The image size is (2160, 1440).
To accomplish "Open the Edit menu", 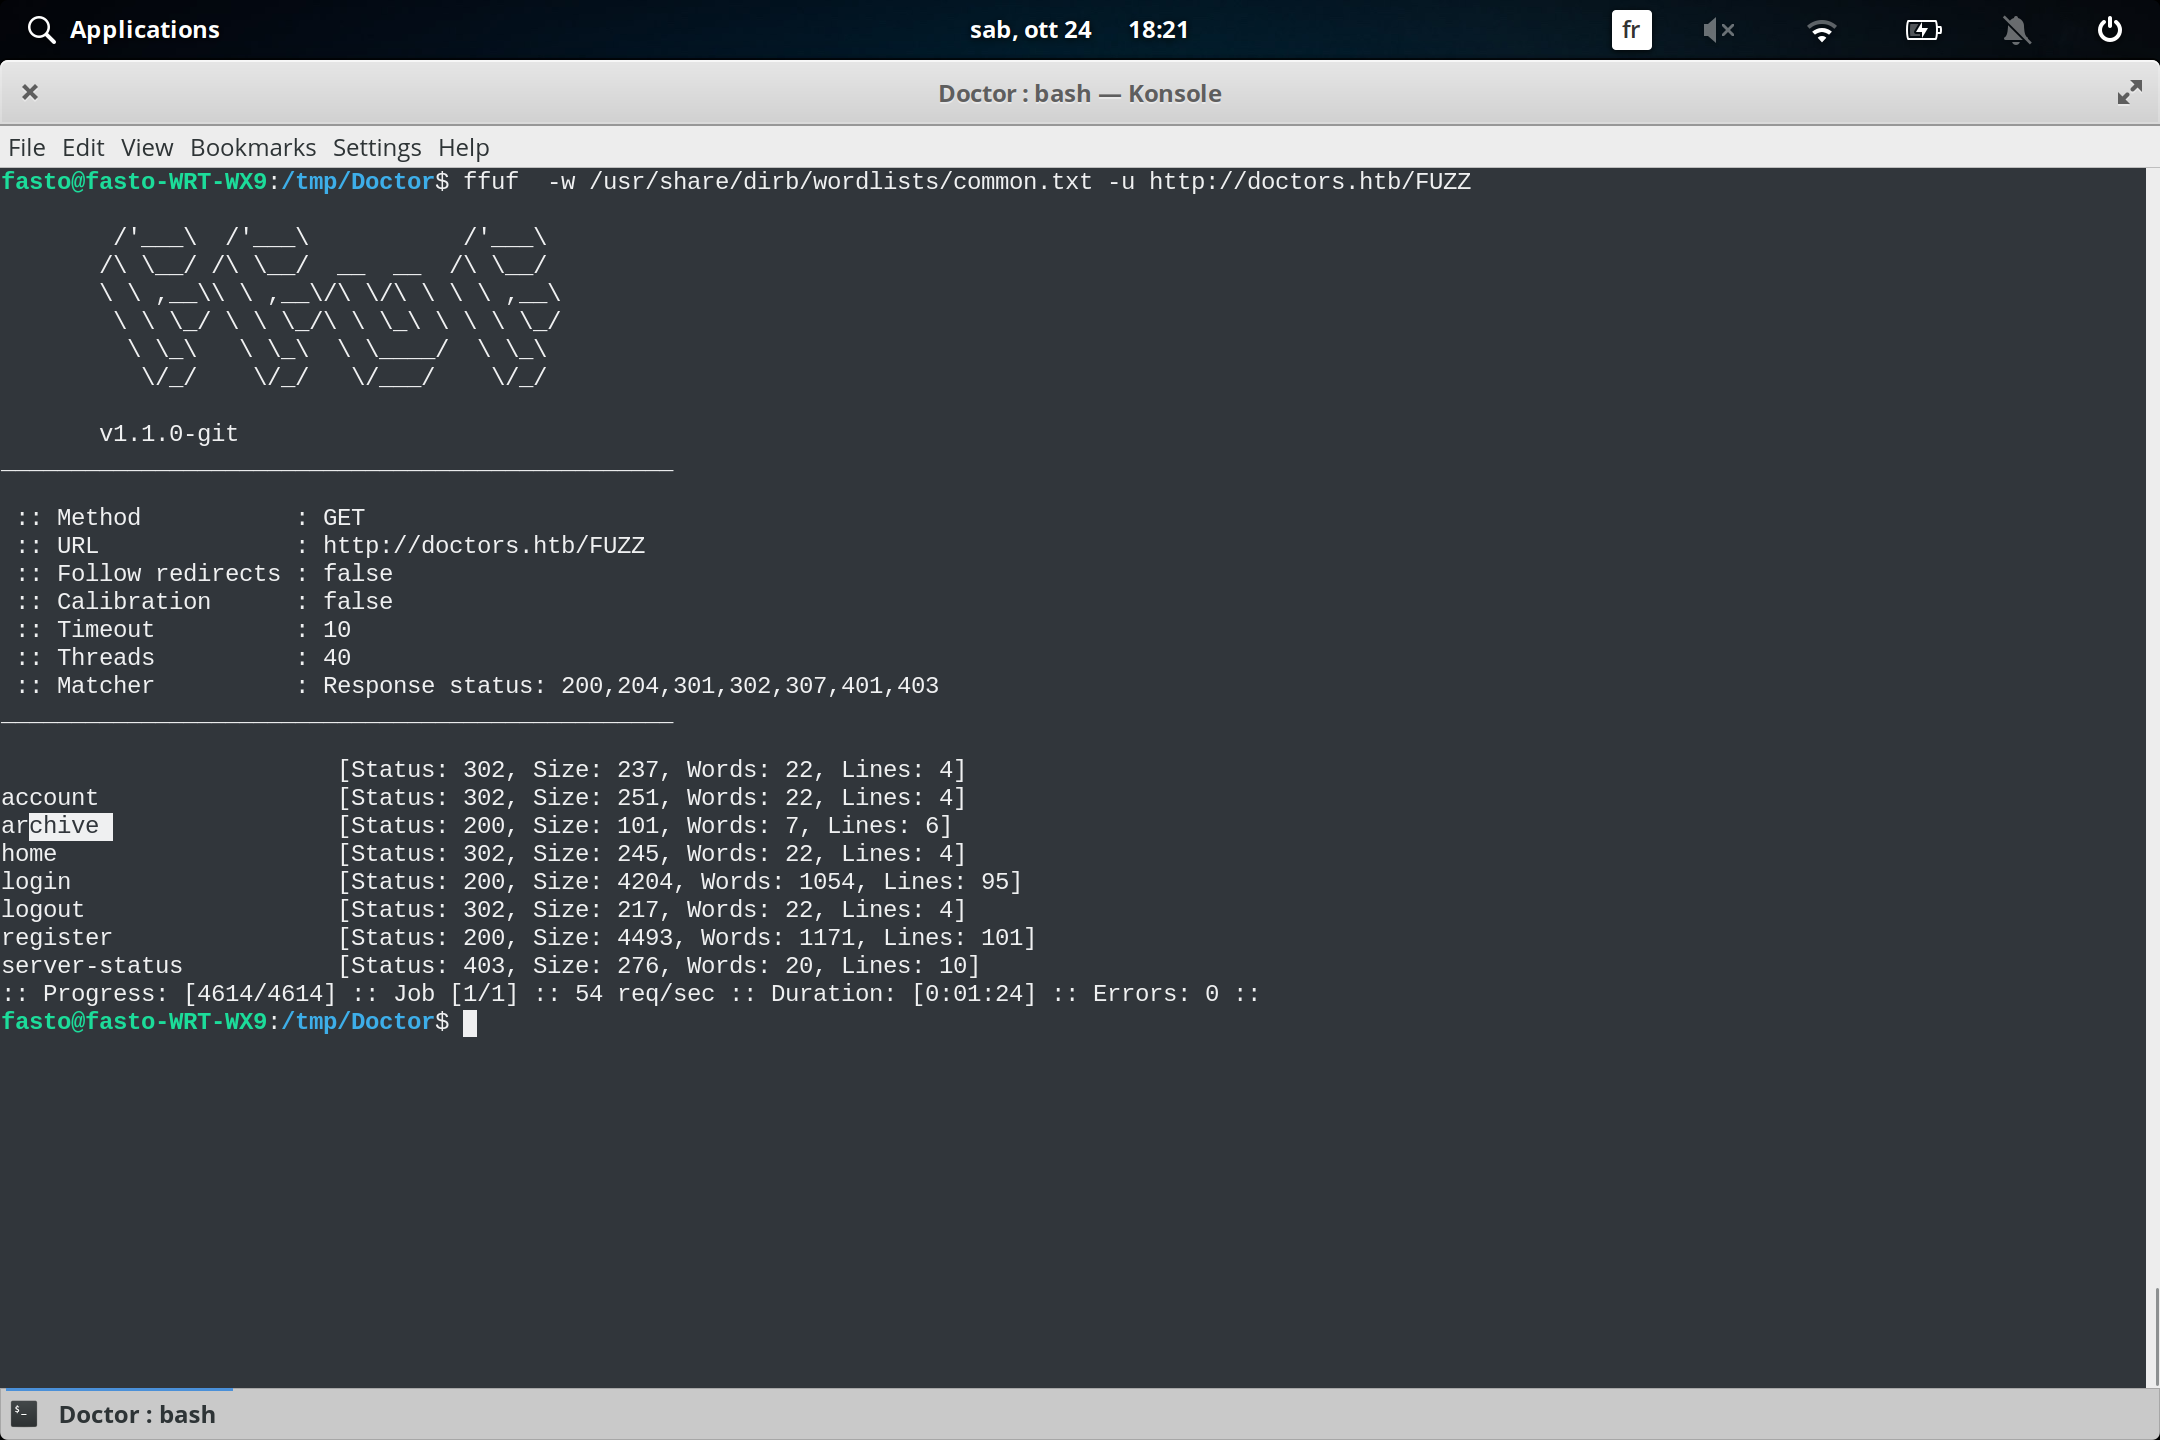I will (x=83, y=147).
